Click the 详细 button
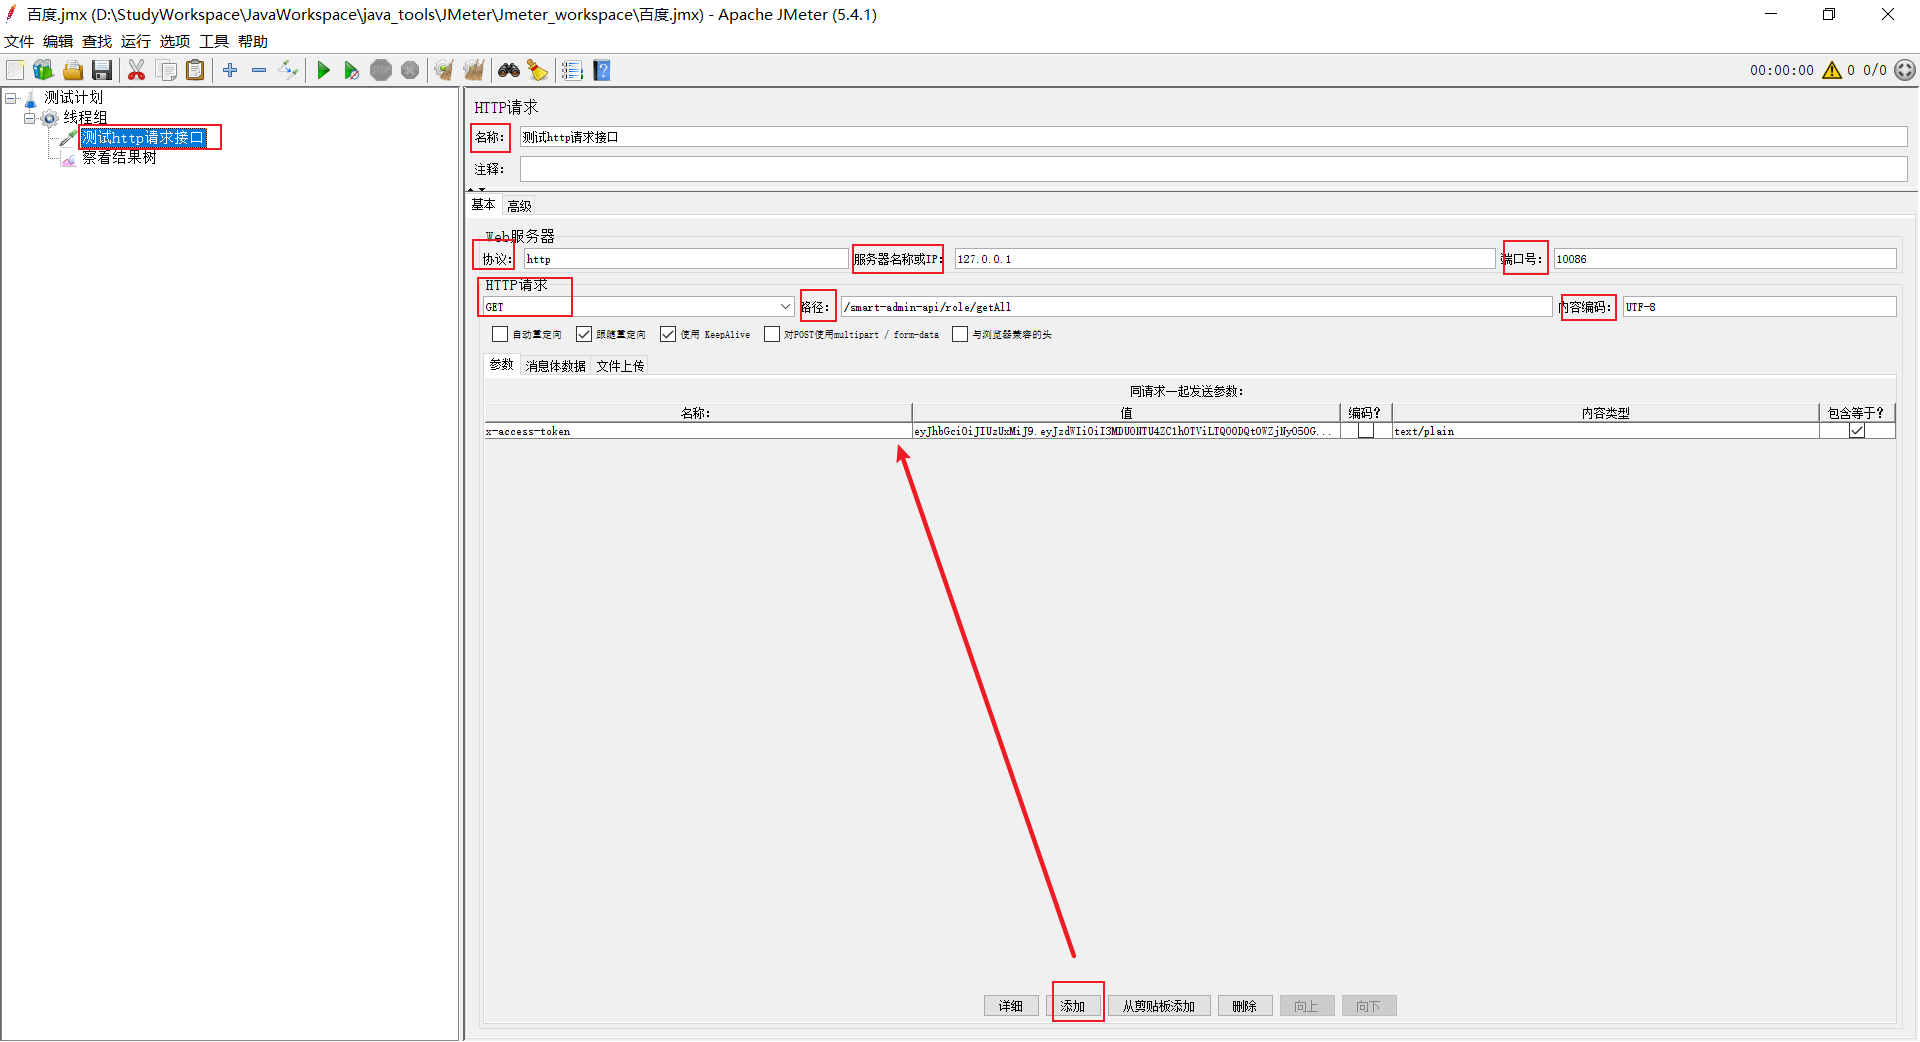Image resolution: width=1920 pixels, height=1042 pixels. click(x=1011, y=1006)
